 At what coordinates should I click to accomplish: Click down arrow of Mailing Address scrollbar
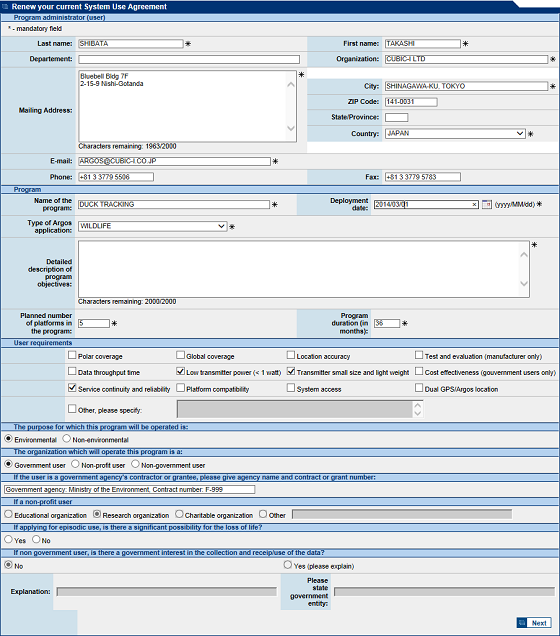click(291, 128)
